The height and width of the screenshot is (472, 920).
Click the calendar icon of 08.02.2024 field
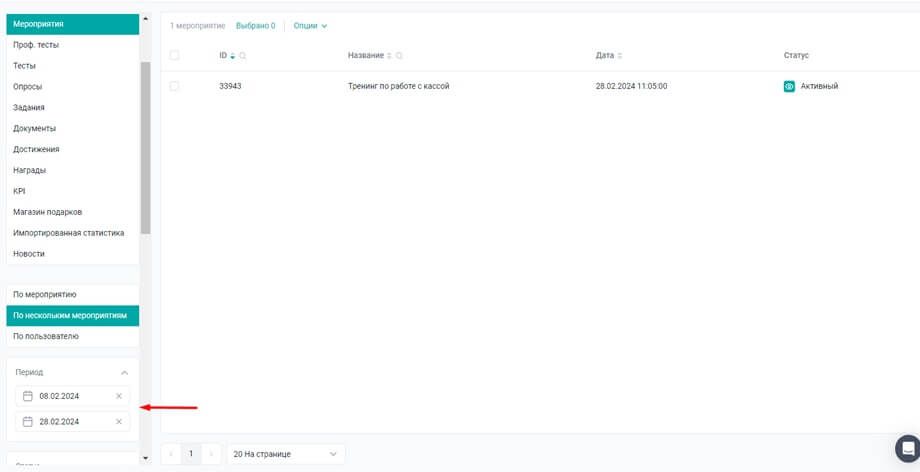tap(28, 396)
